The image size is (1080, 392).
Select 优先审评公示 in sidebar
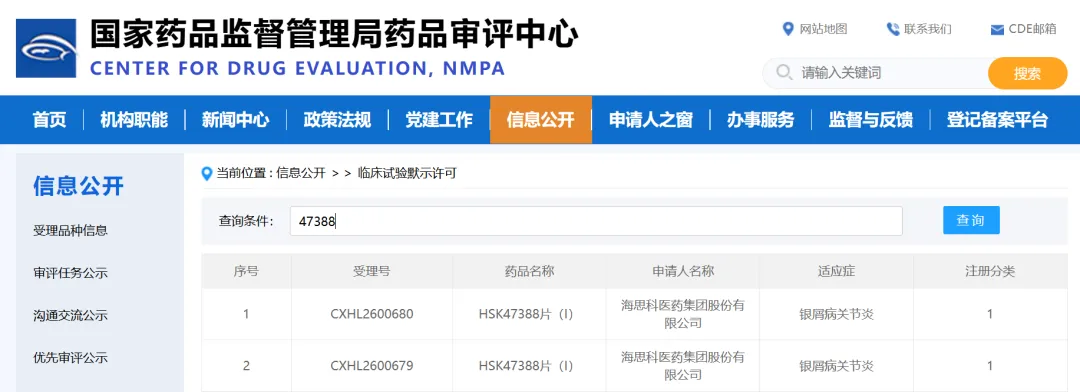pyautogui.click(x=70, y=358)
